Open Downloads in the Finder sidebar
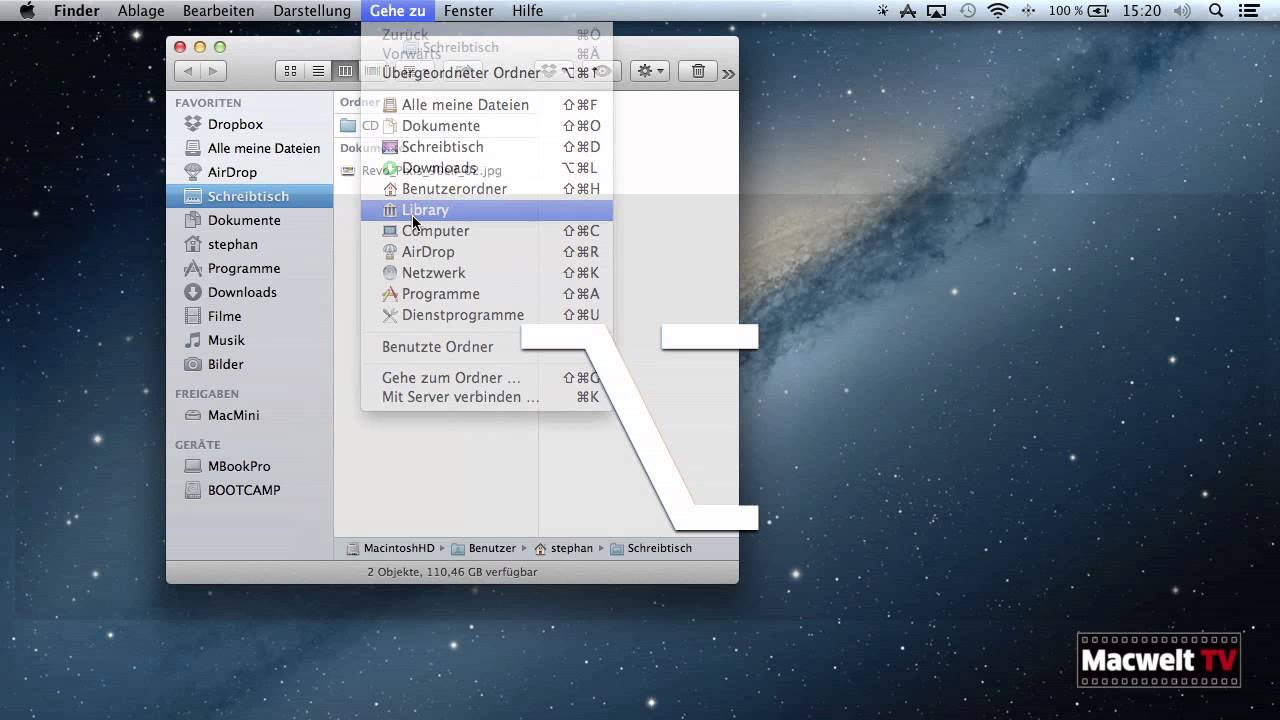 (x=242, y=292)
